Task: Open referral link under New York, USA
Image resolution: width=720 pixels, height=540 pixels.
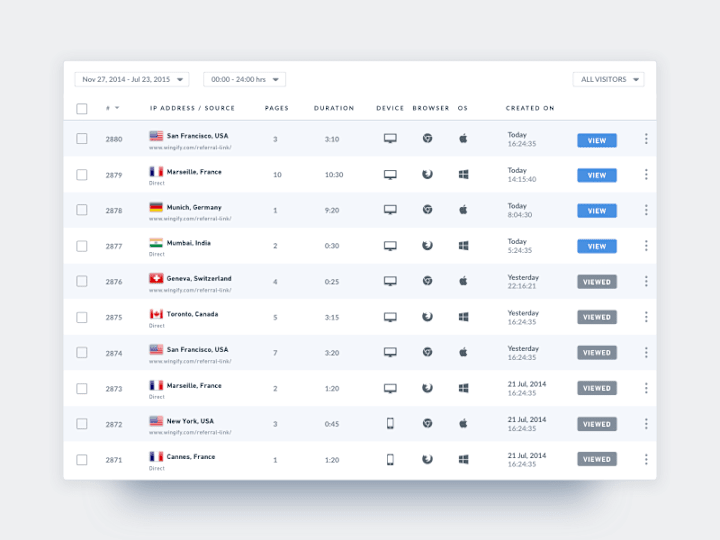Action: 190,433
